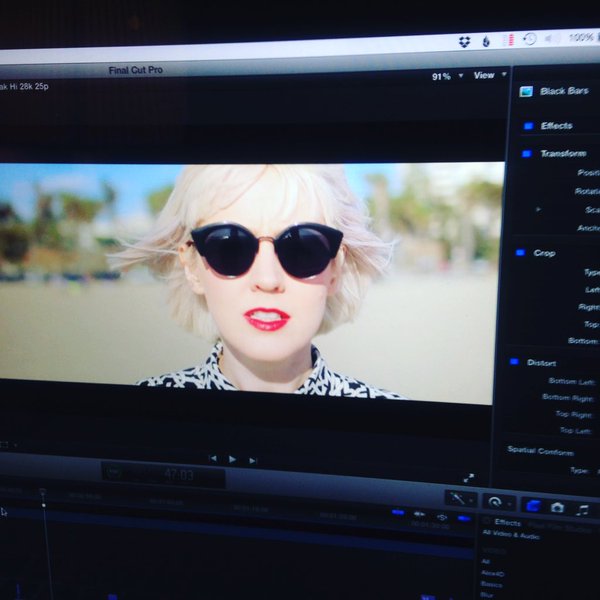Open the 91% zoom level dropdown
This screenshot has height=600, width=600.
click(x=446, y=76)
